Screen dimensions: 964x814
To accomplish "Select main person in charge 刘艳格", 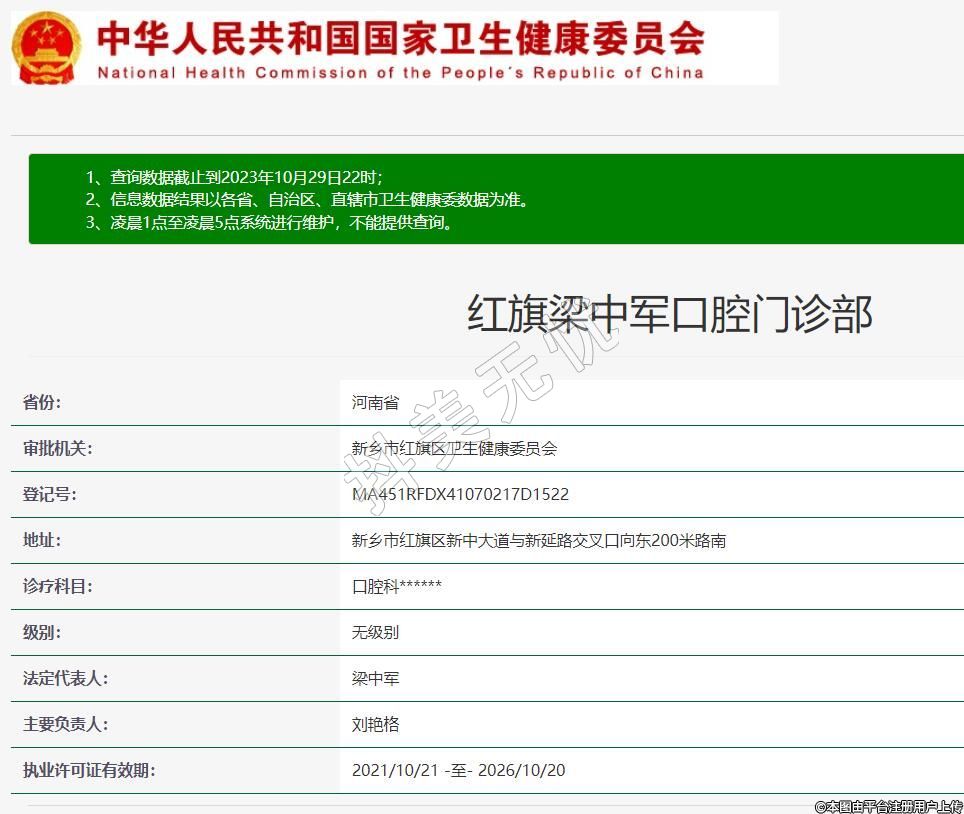I will 375,724.
